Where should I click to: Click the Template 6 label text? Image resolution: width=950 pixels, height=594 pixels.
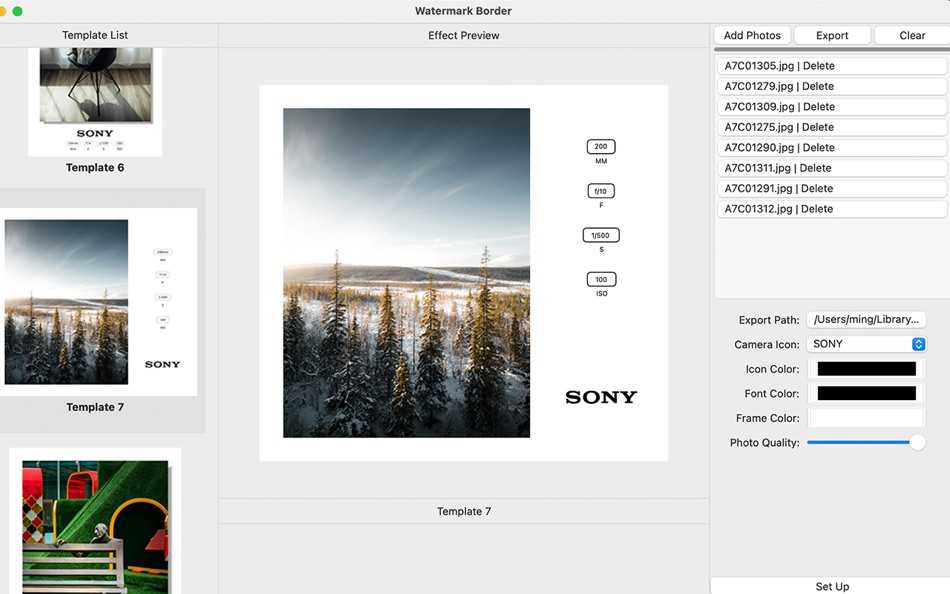point(95,167)
